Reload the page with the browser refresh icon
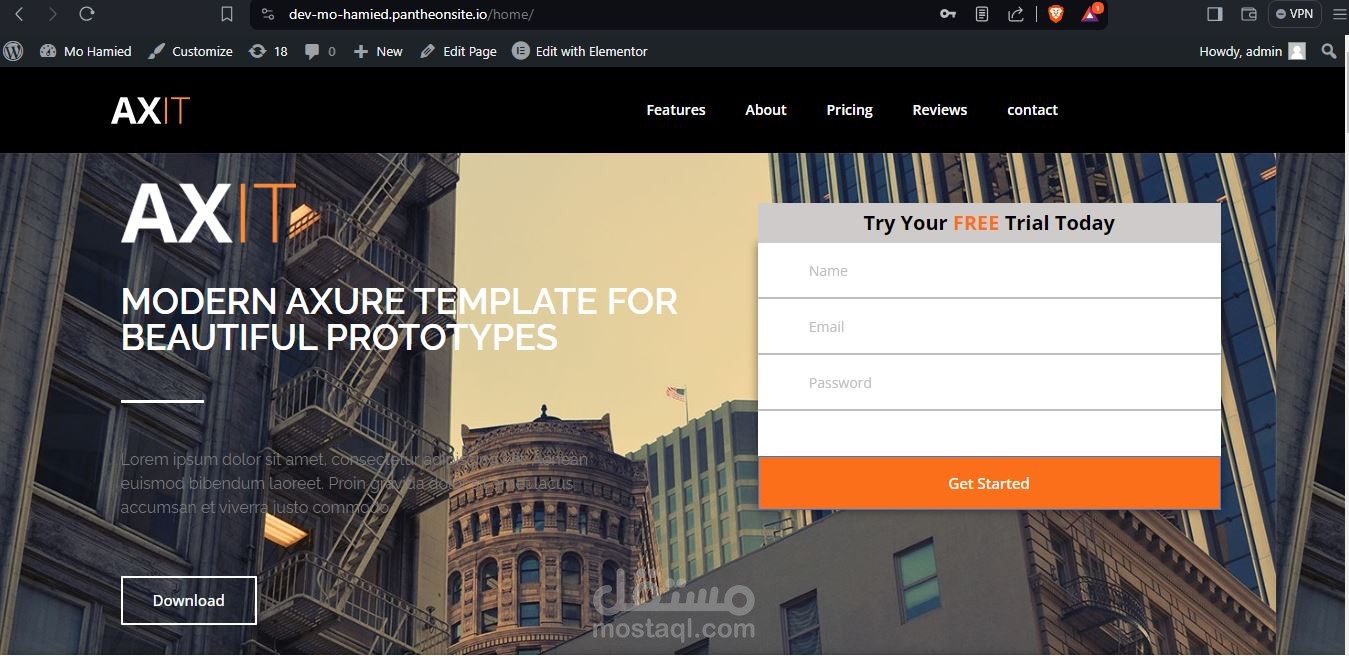The height and width of the screenshot is (656, 1349). (x=86, y=14)
